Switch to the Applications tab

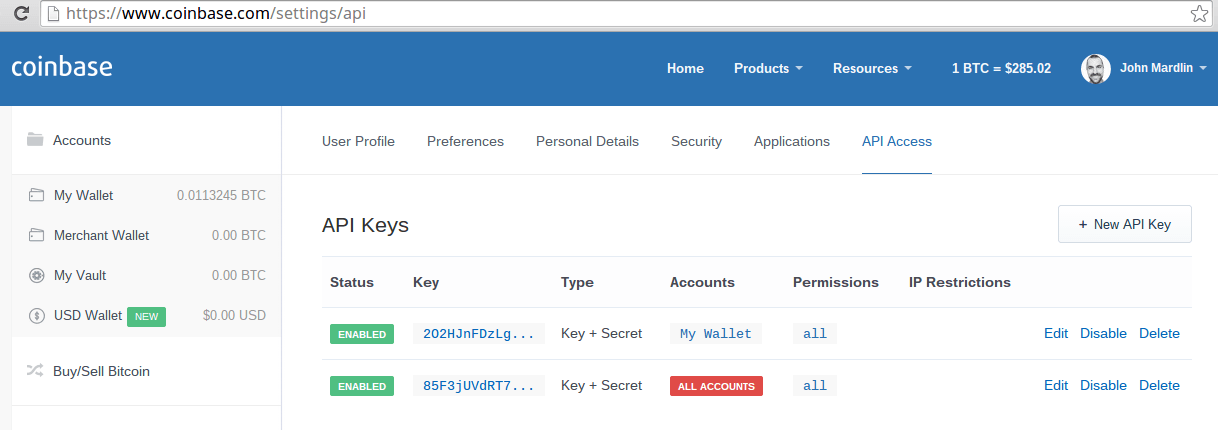pos(792,141)
